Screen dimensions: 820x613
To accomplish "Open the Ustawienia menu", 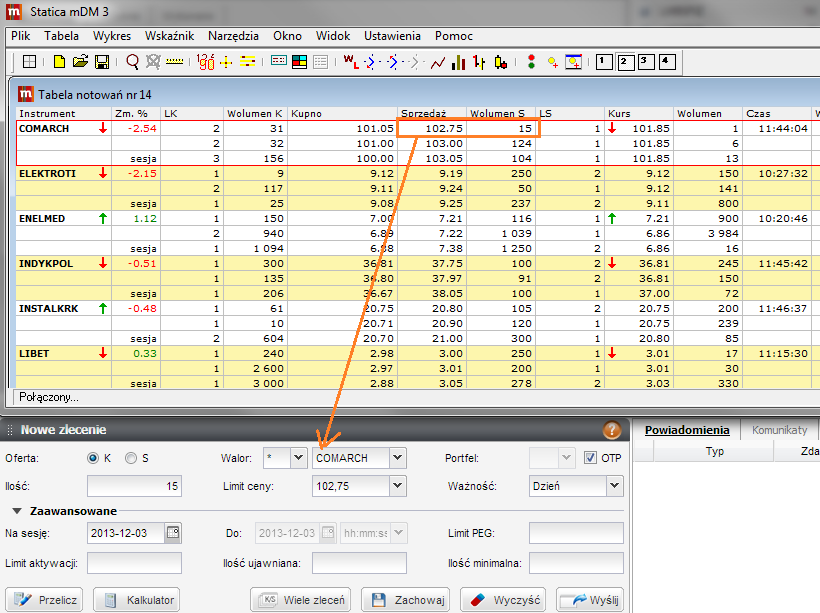I will [392, 36].
